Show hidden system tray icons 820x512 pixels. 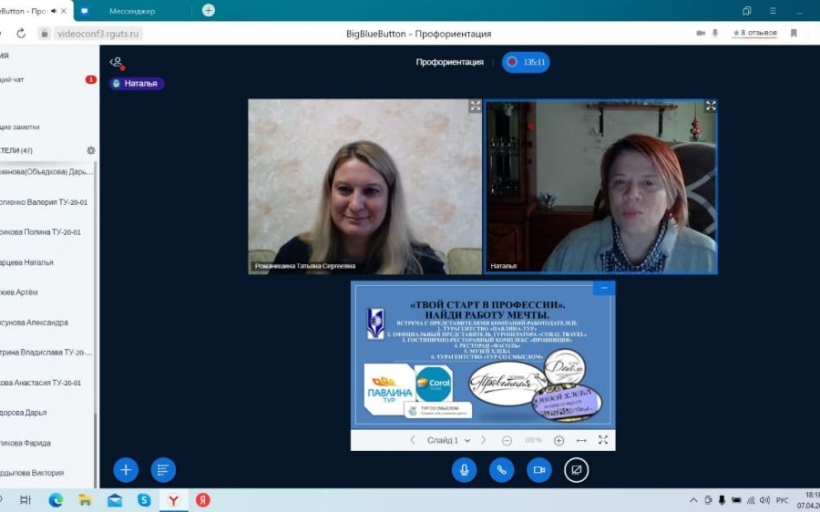coord(693,500)
